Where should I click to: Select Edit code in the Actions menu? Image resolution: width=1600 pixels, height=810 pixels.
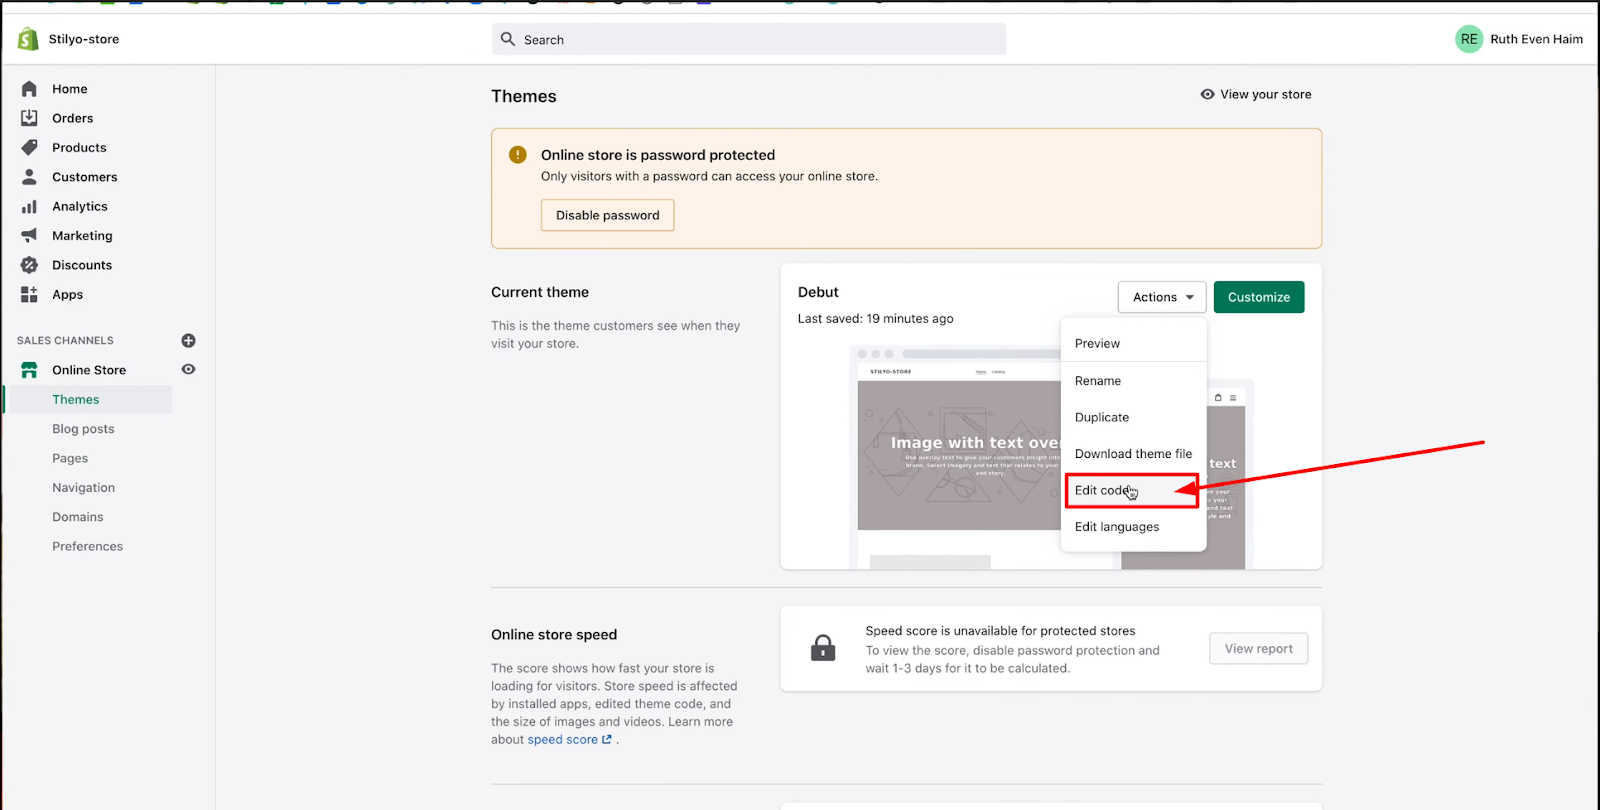tap(1132, 490)
